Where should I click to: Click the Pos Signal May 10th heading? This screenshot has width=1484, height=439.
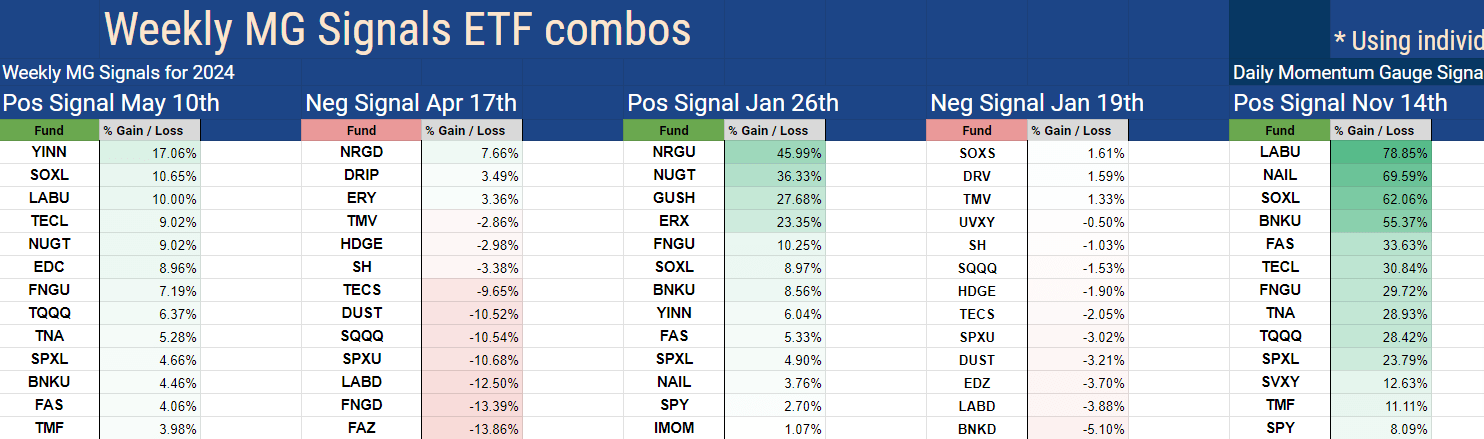(x=111, y=103)
